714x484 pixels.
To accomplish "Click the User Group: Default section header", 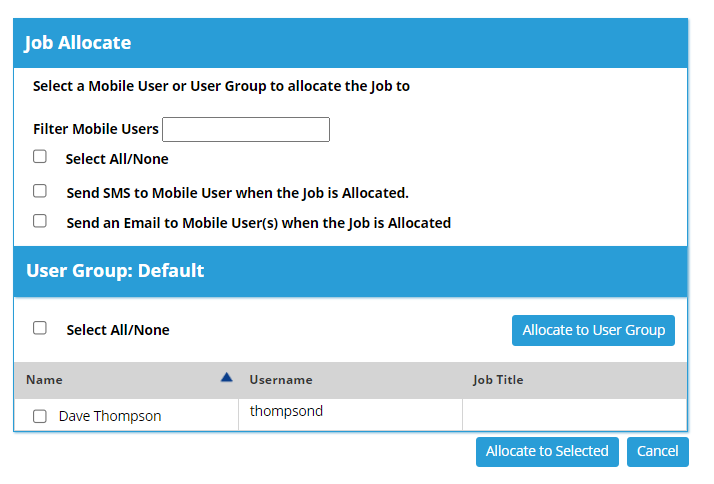I will (350, 271).
